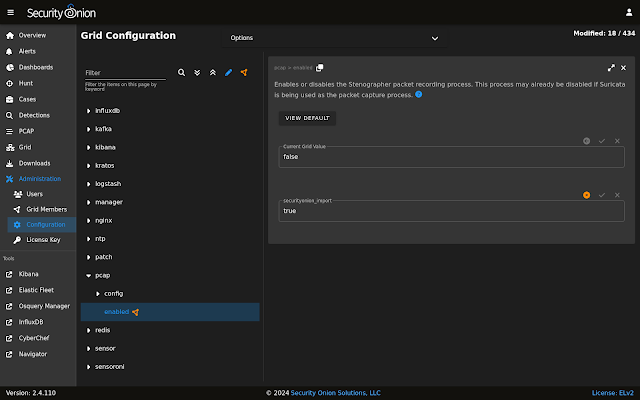Expand the setting panel to full width
Screen dimensions: 640x400
(611, 68)
